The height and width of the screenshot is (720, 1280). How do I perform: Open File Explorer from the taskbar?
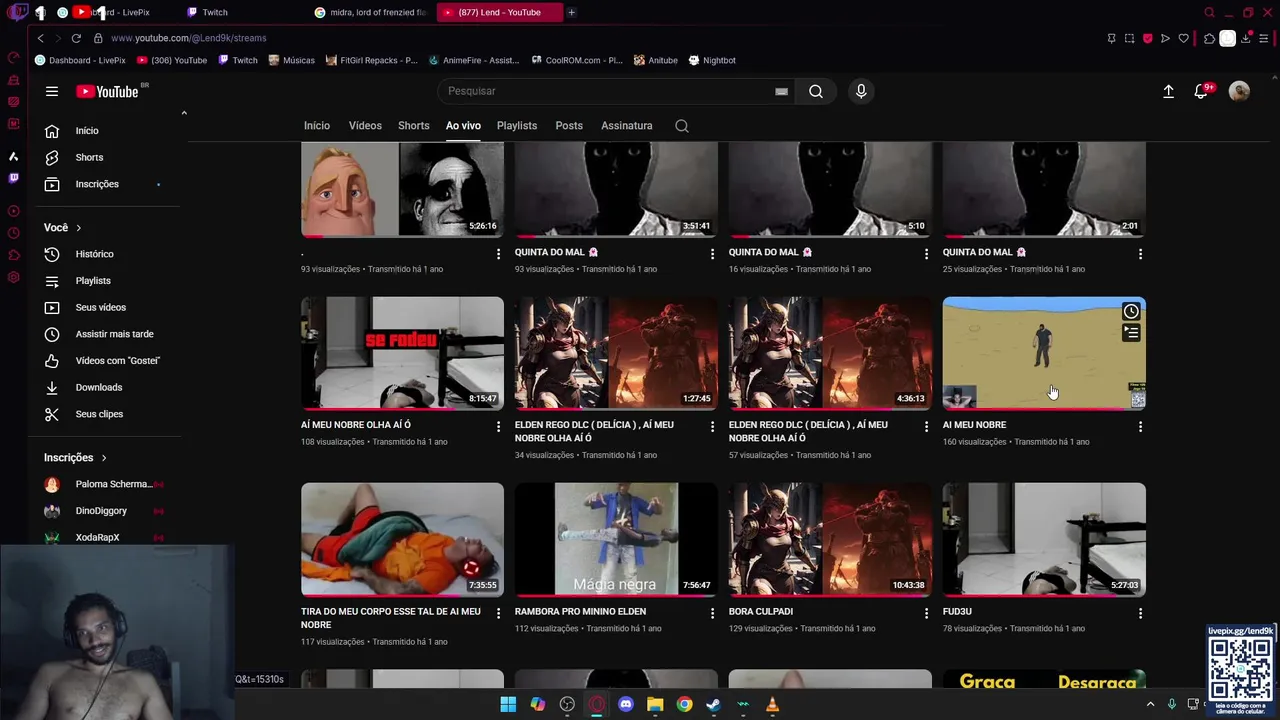655,704
